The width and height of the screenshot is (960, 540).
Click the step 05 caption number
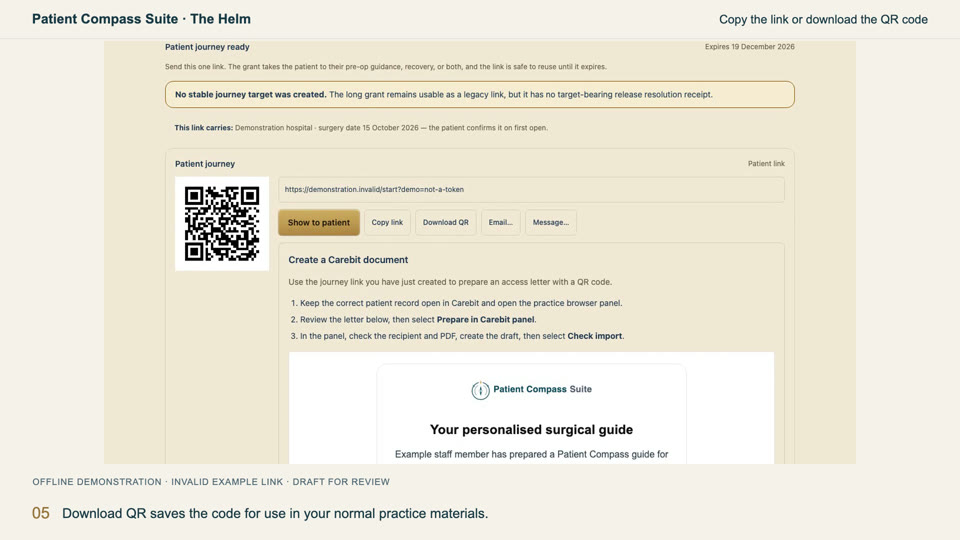click(40, 513)
